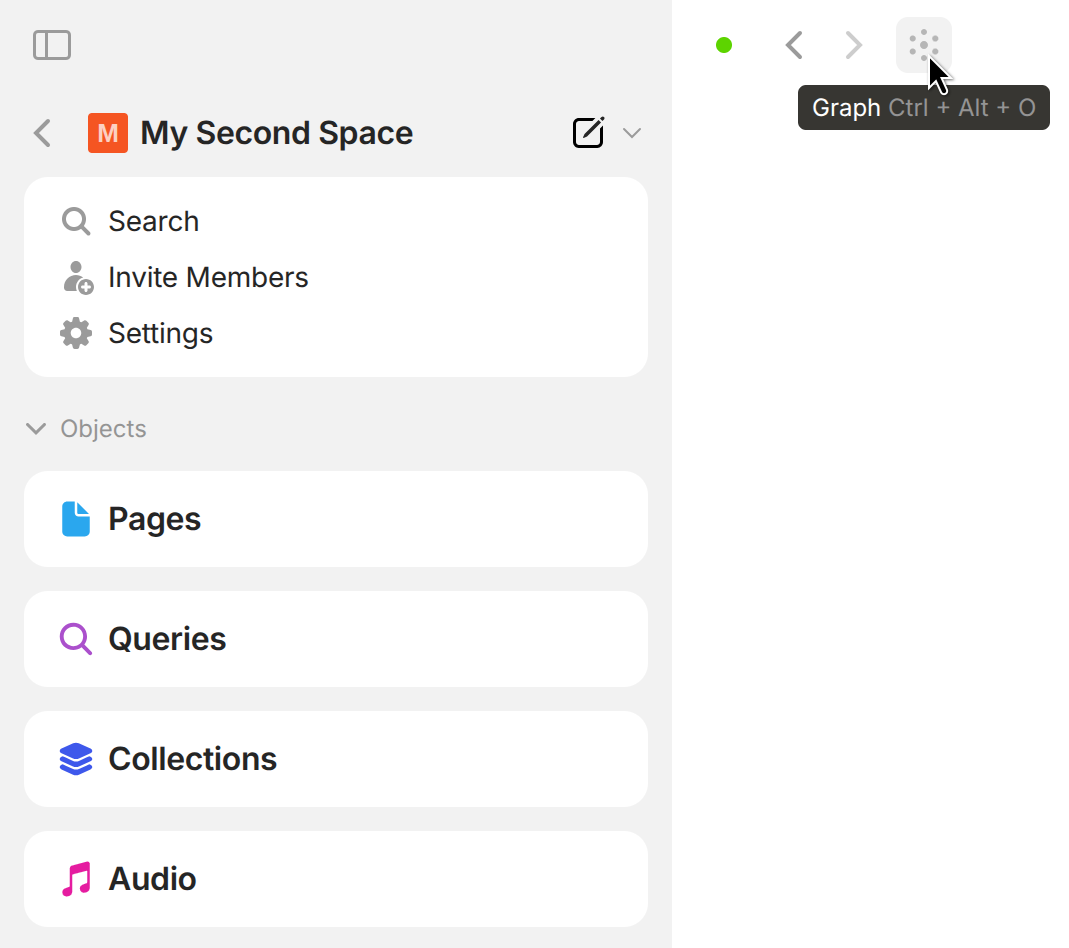Click the green sync status dot
Viewport: 1069px width, 948px height.
[x=724, y=45]
